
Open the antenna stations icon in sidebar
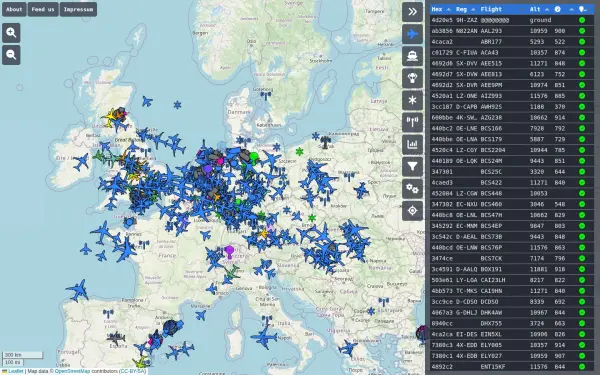pos(412,122)
